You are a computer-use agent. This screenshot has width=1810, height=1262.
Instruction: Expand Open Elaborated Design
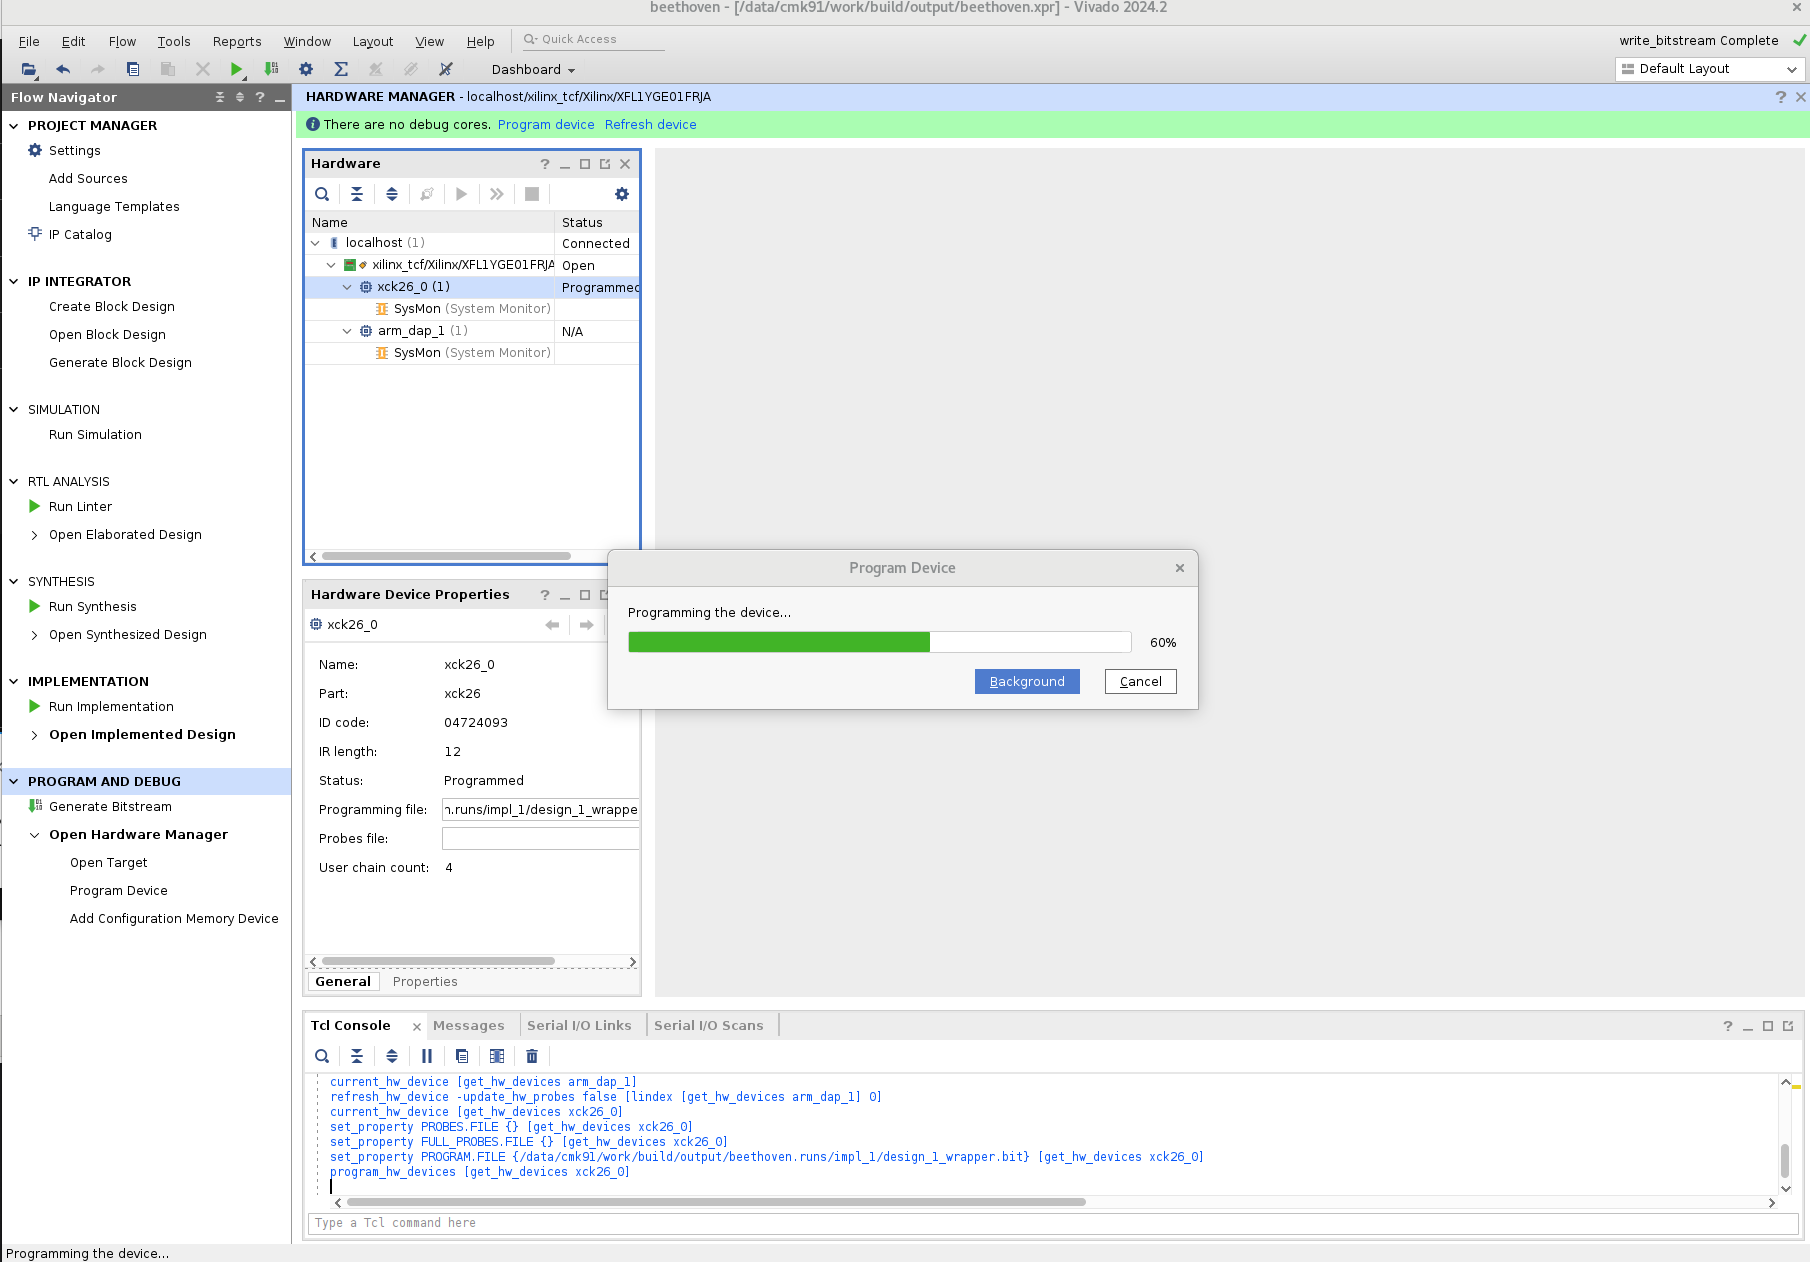[35, 535]
